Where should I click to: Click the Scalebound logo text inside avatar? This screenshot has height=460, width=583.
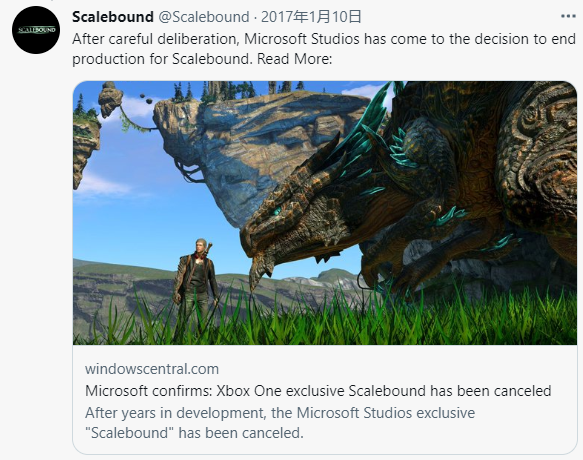36,30
